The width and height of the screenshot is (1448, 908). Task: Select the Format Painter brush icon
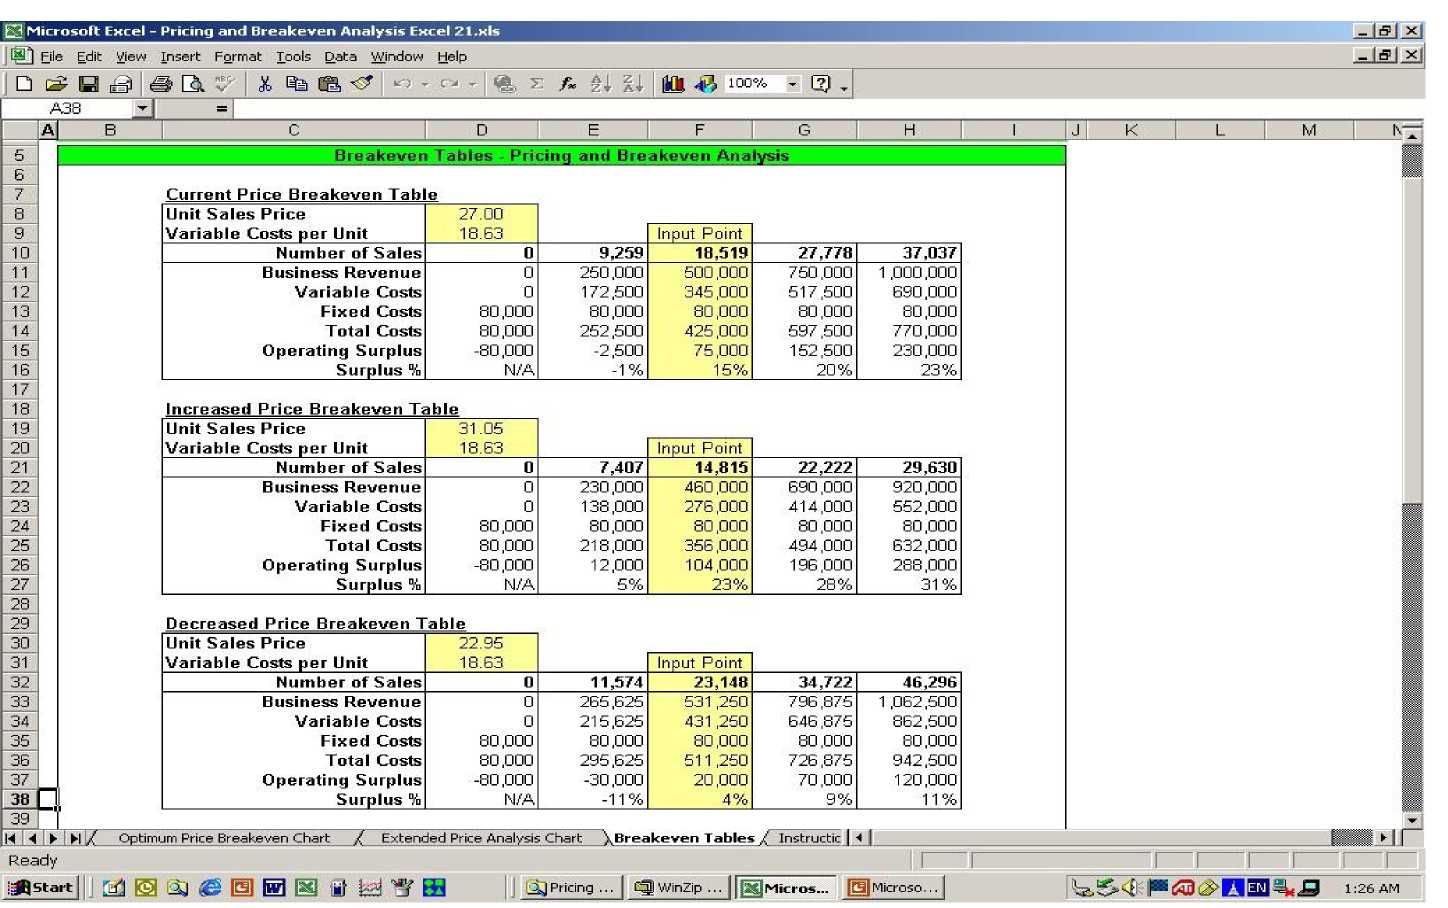coord(362,84)
